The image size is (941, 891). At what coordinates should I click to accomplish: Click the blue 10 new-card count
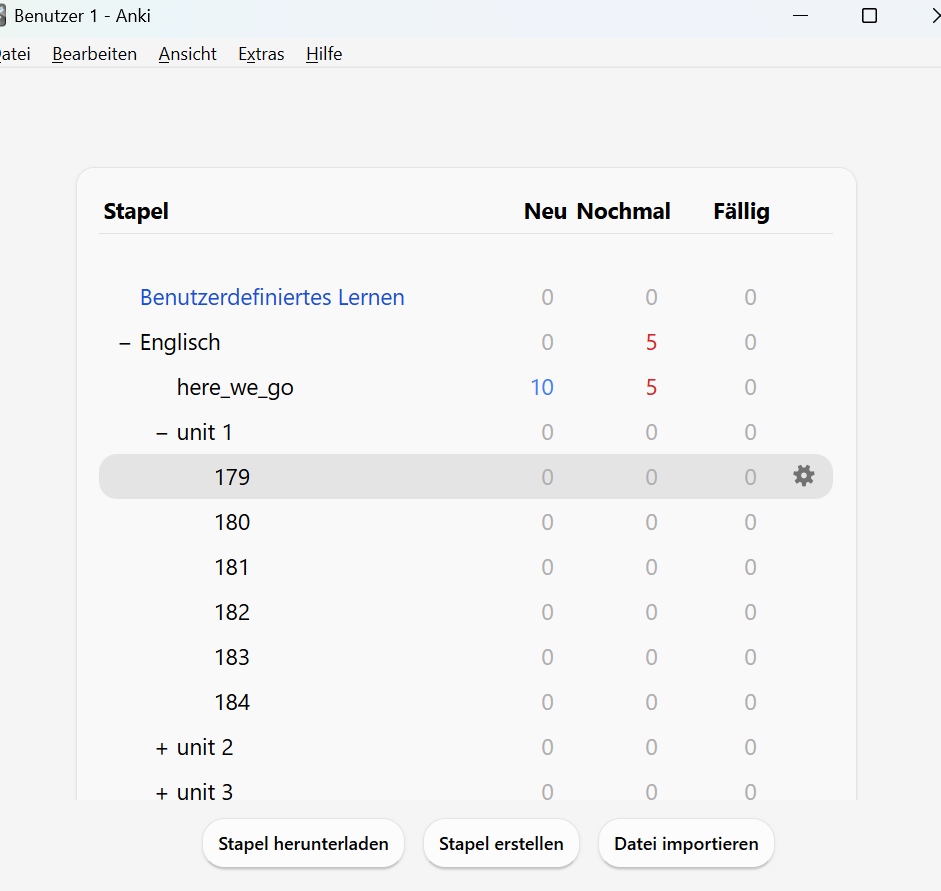pyautogui.click(x=542, y=388)
